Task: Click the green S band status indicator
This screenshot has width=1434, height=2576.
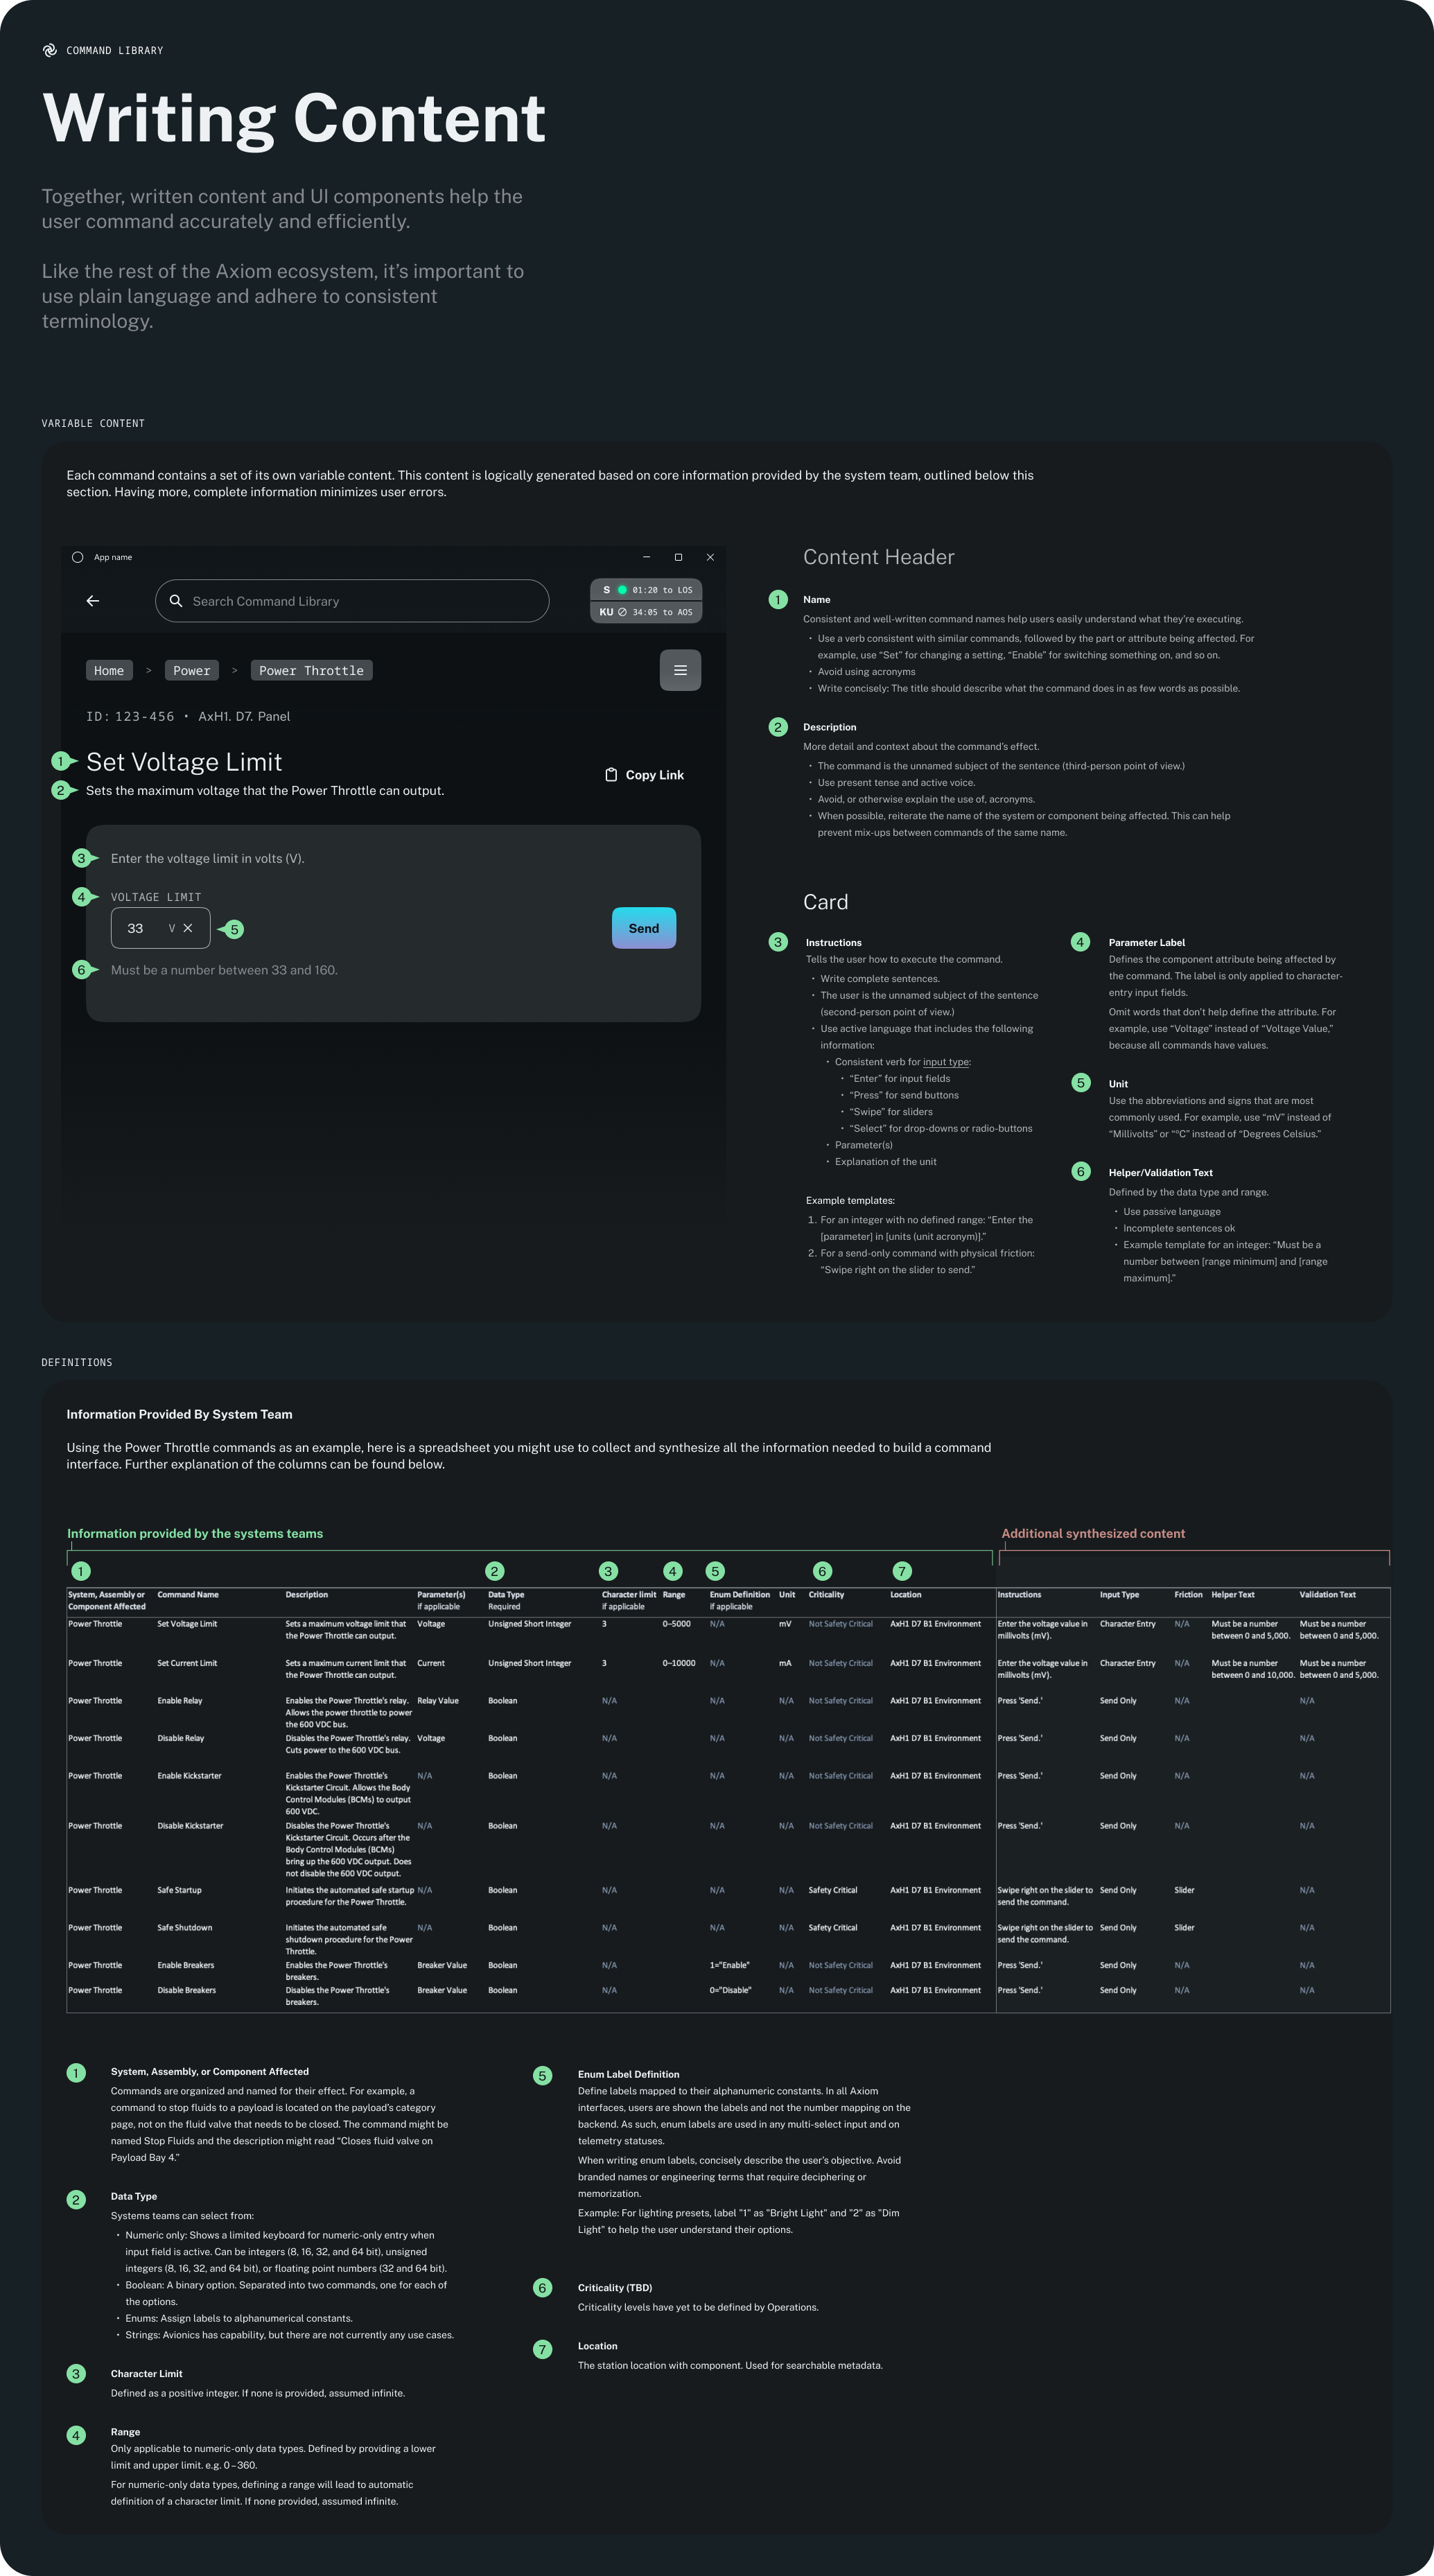Action: (x=622, y=590)
